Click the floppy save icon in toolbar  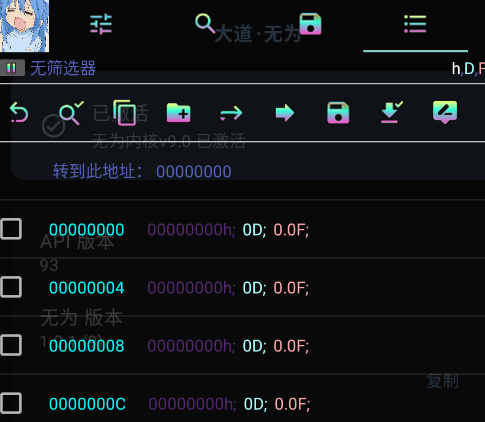(x=338, y=113)
